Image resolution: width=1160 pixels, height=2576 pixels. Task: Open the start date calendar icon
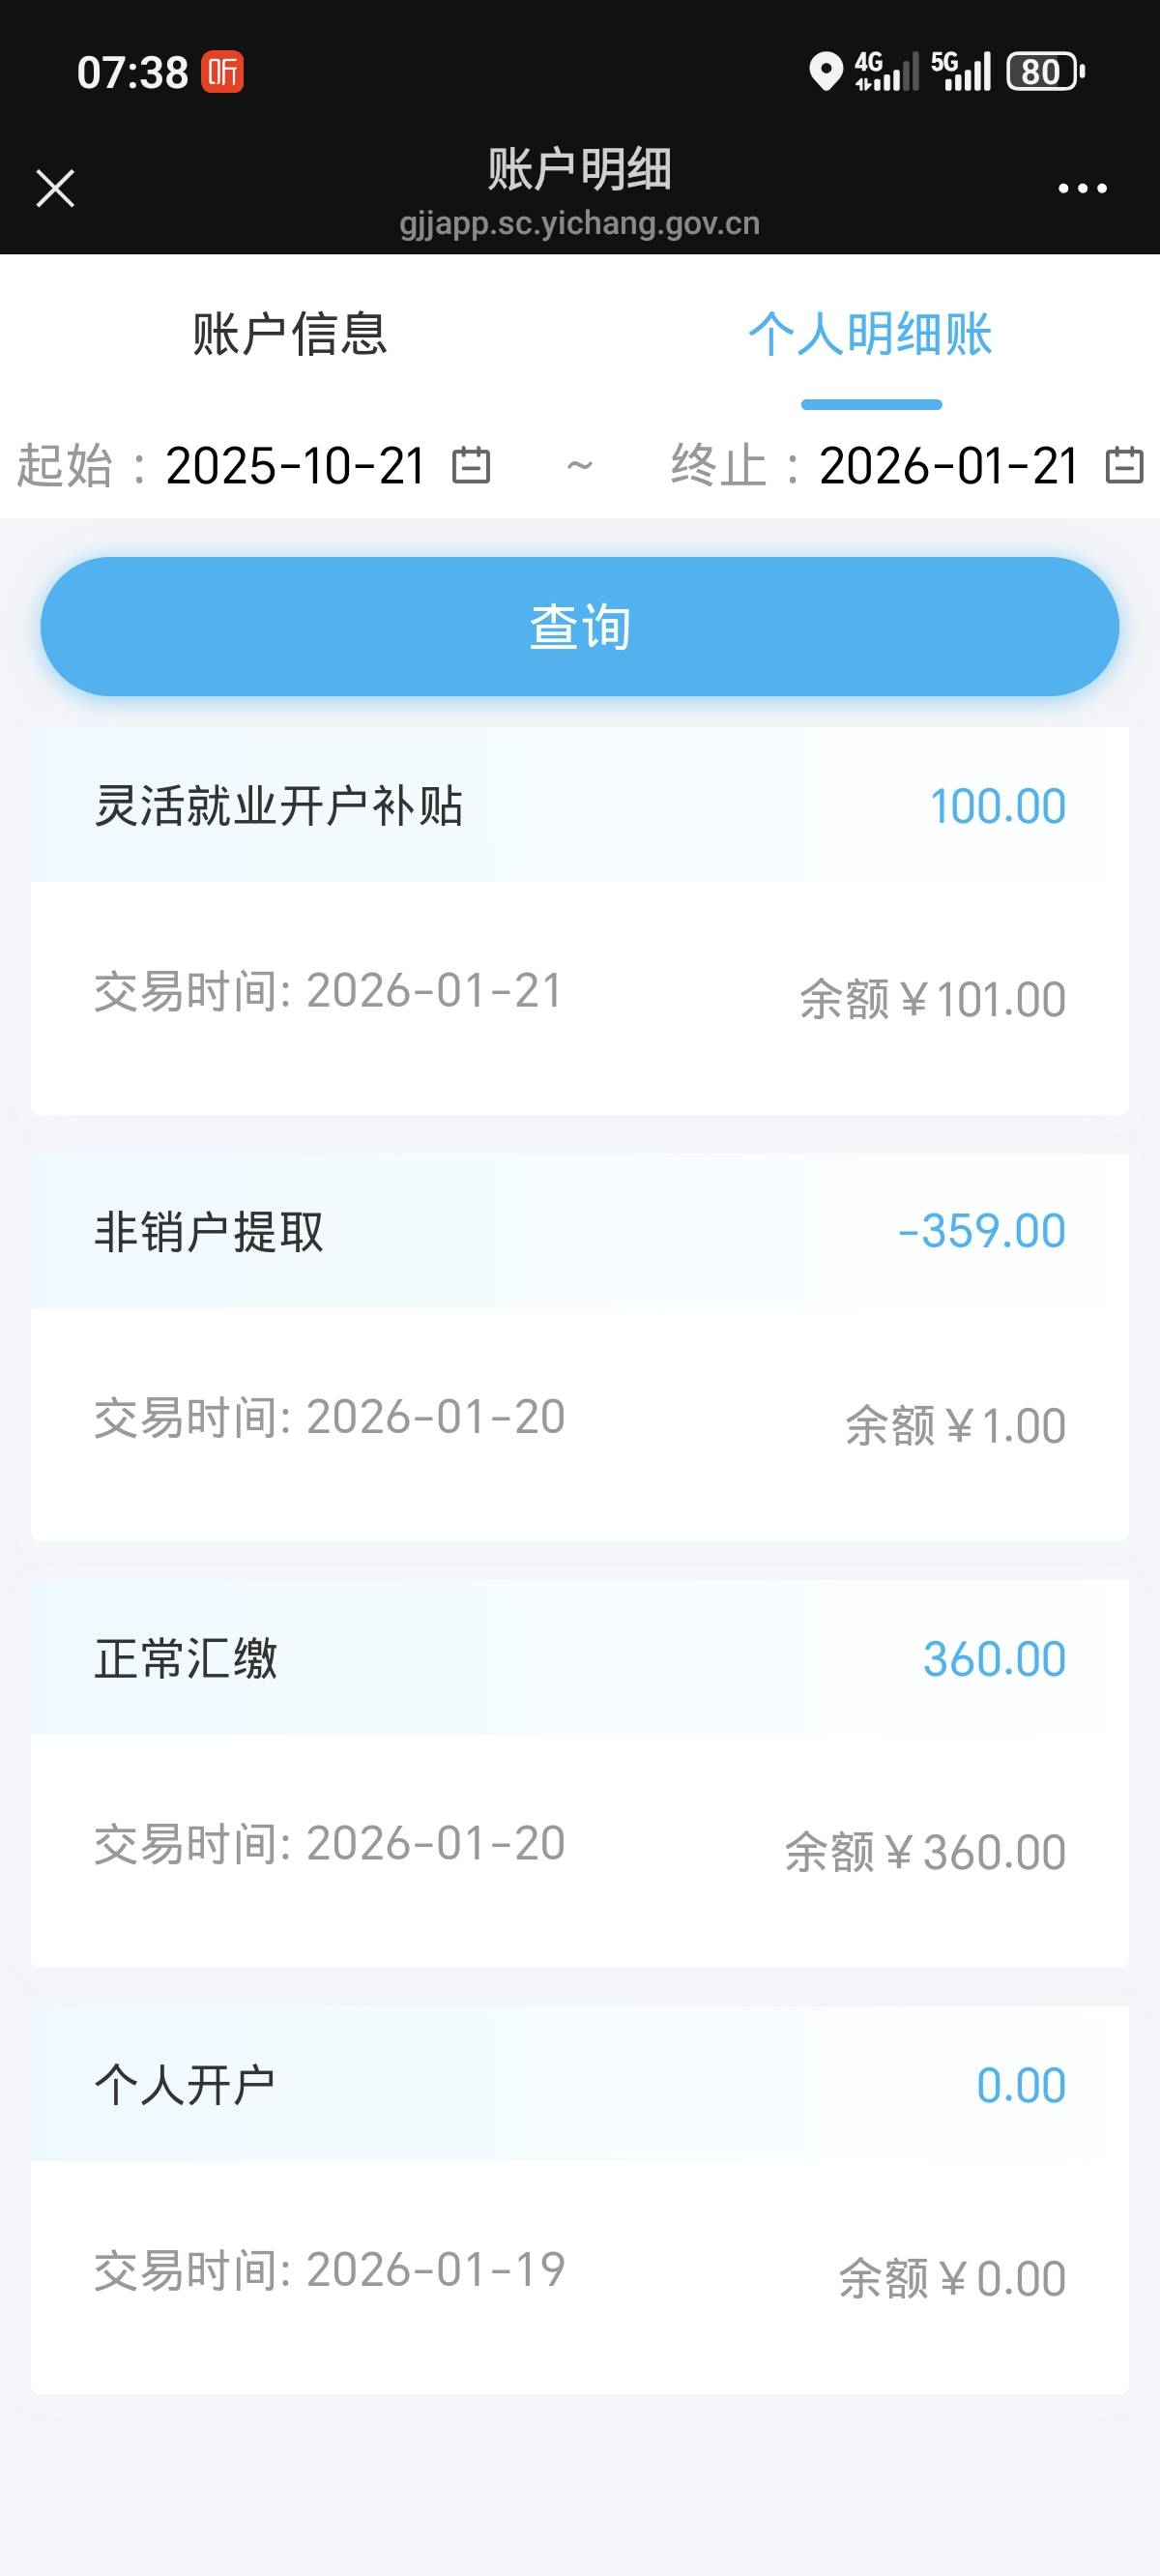click(x=471, y=466)
